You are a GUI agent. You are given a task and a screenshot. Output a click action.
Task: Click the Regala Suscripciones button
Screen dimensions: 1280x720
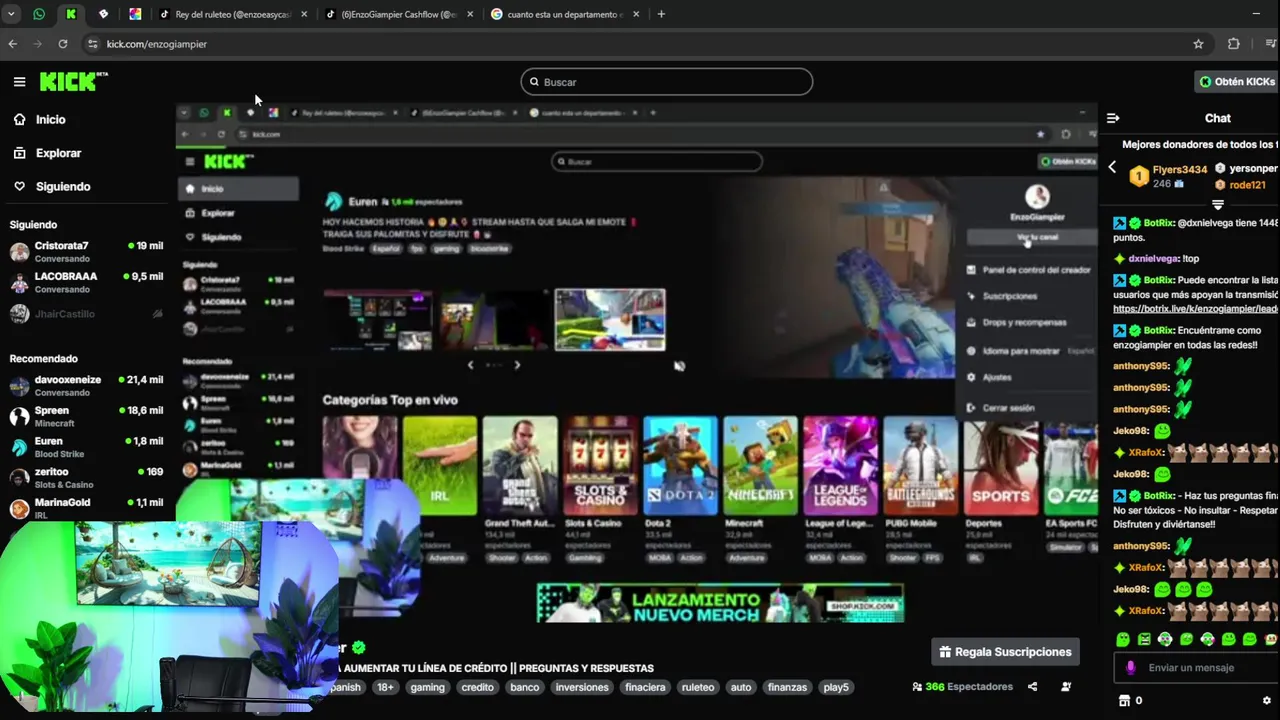(x=1005, y=652)
